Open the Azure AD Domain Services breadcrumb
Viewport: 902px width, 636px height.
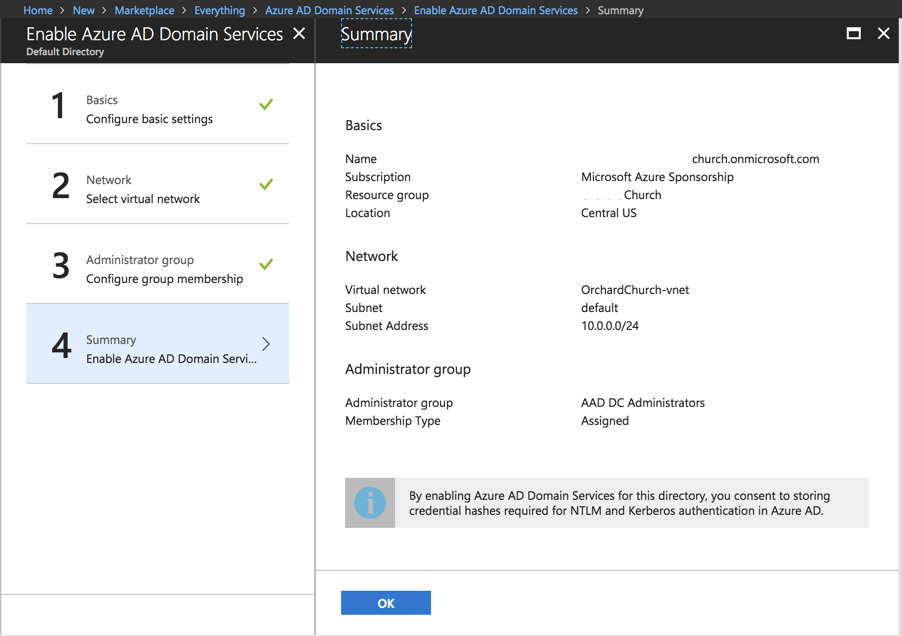[330, 10]
